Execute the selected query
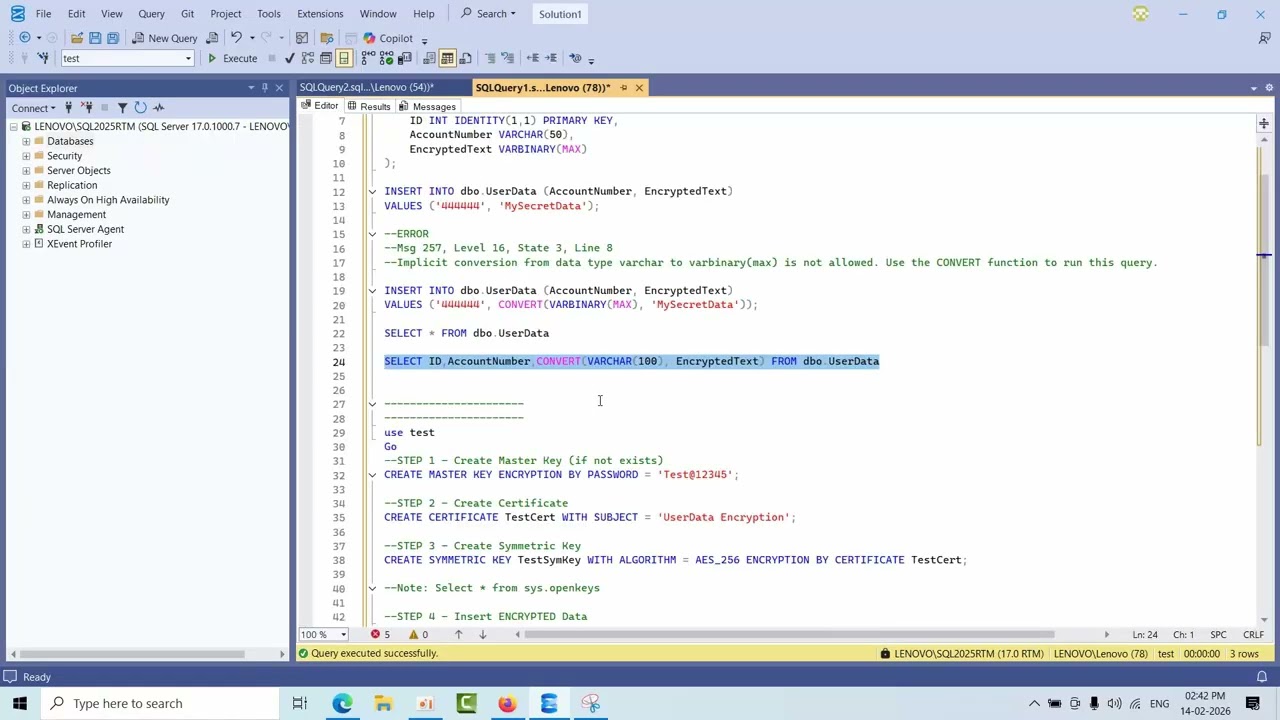 click(232, 58)
